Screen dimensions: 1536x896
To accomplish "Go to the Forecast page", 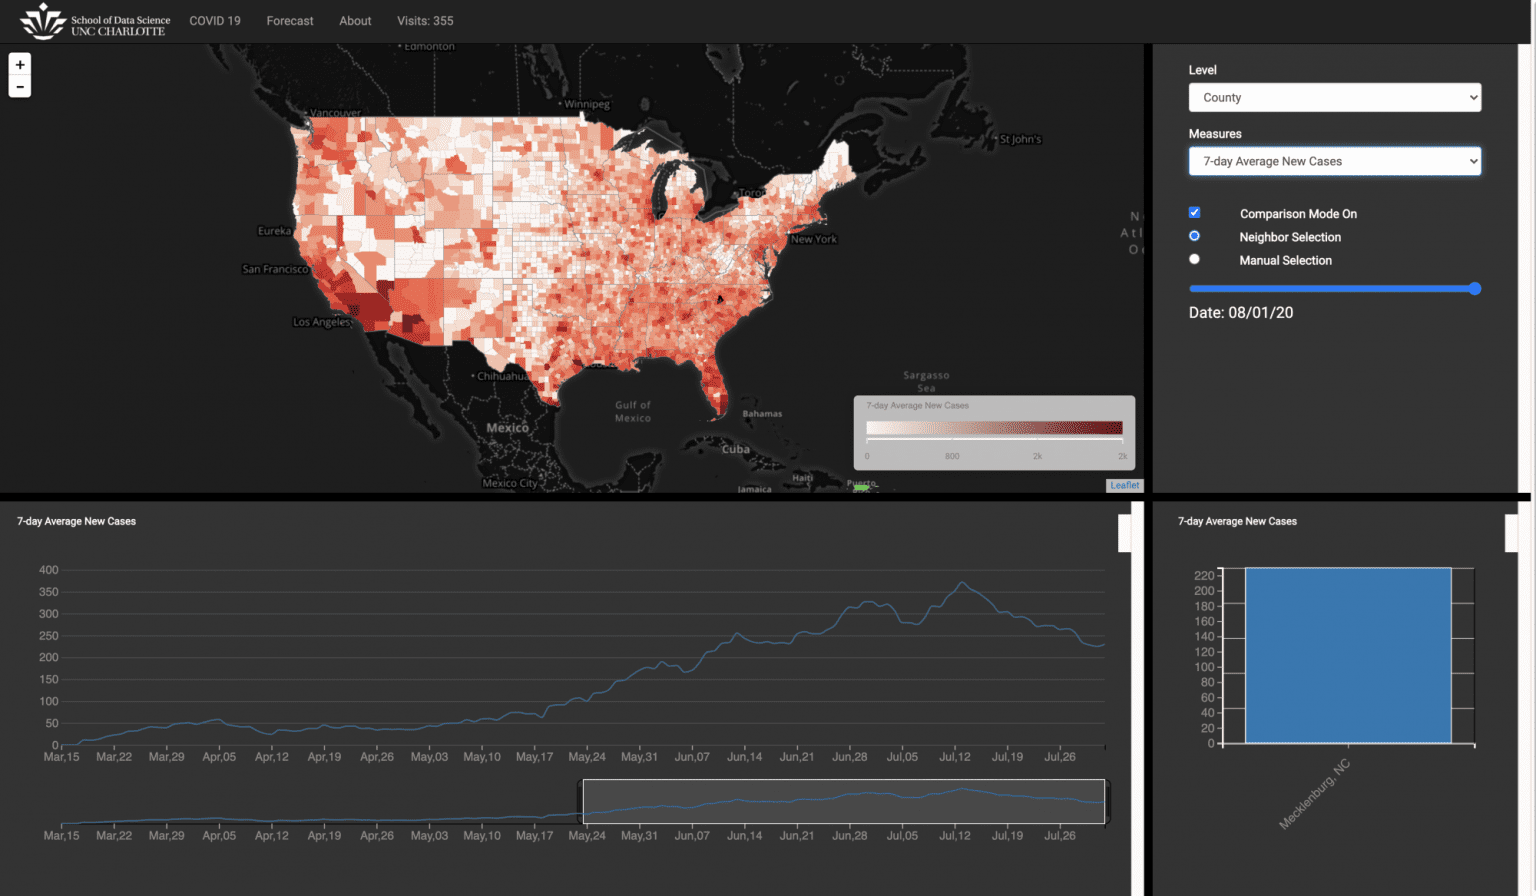I will tap(289, 20).
